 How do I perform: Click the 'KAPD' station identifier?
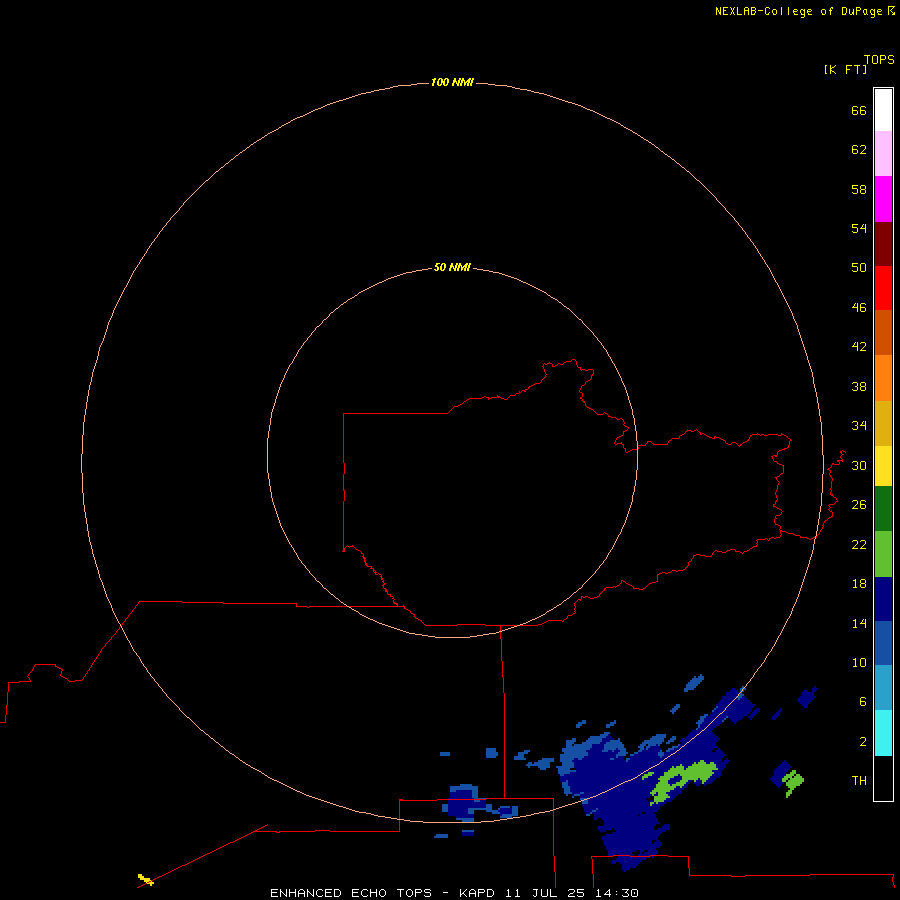pos(478,893)
